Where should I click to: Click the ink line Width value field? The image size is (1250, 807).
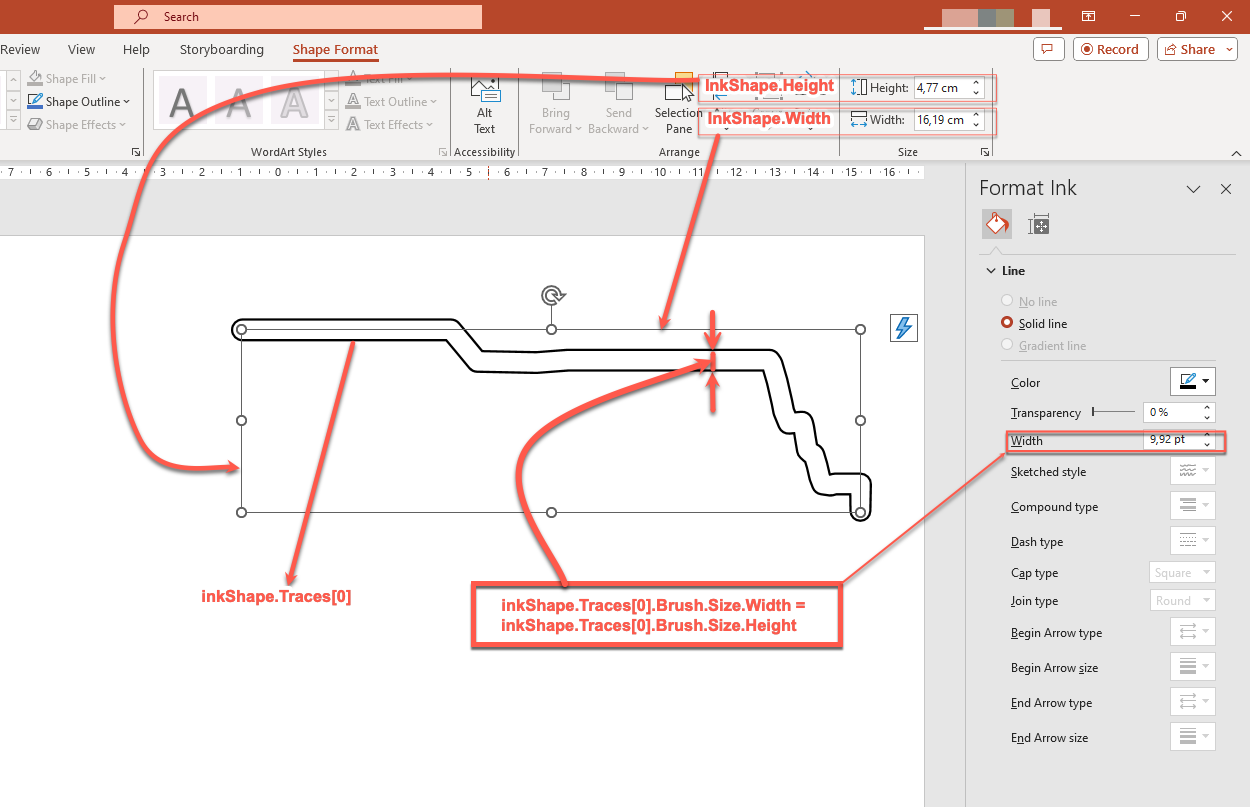(x=1168, y=440)
